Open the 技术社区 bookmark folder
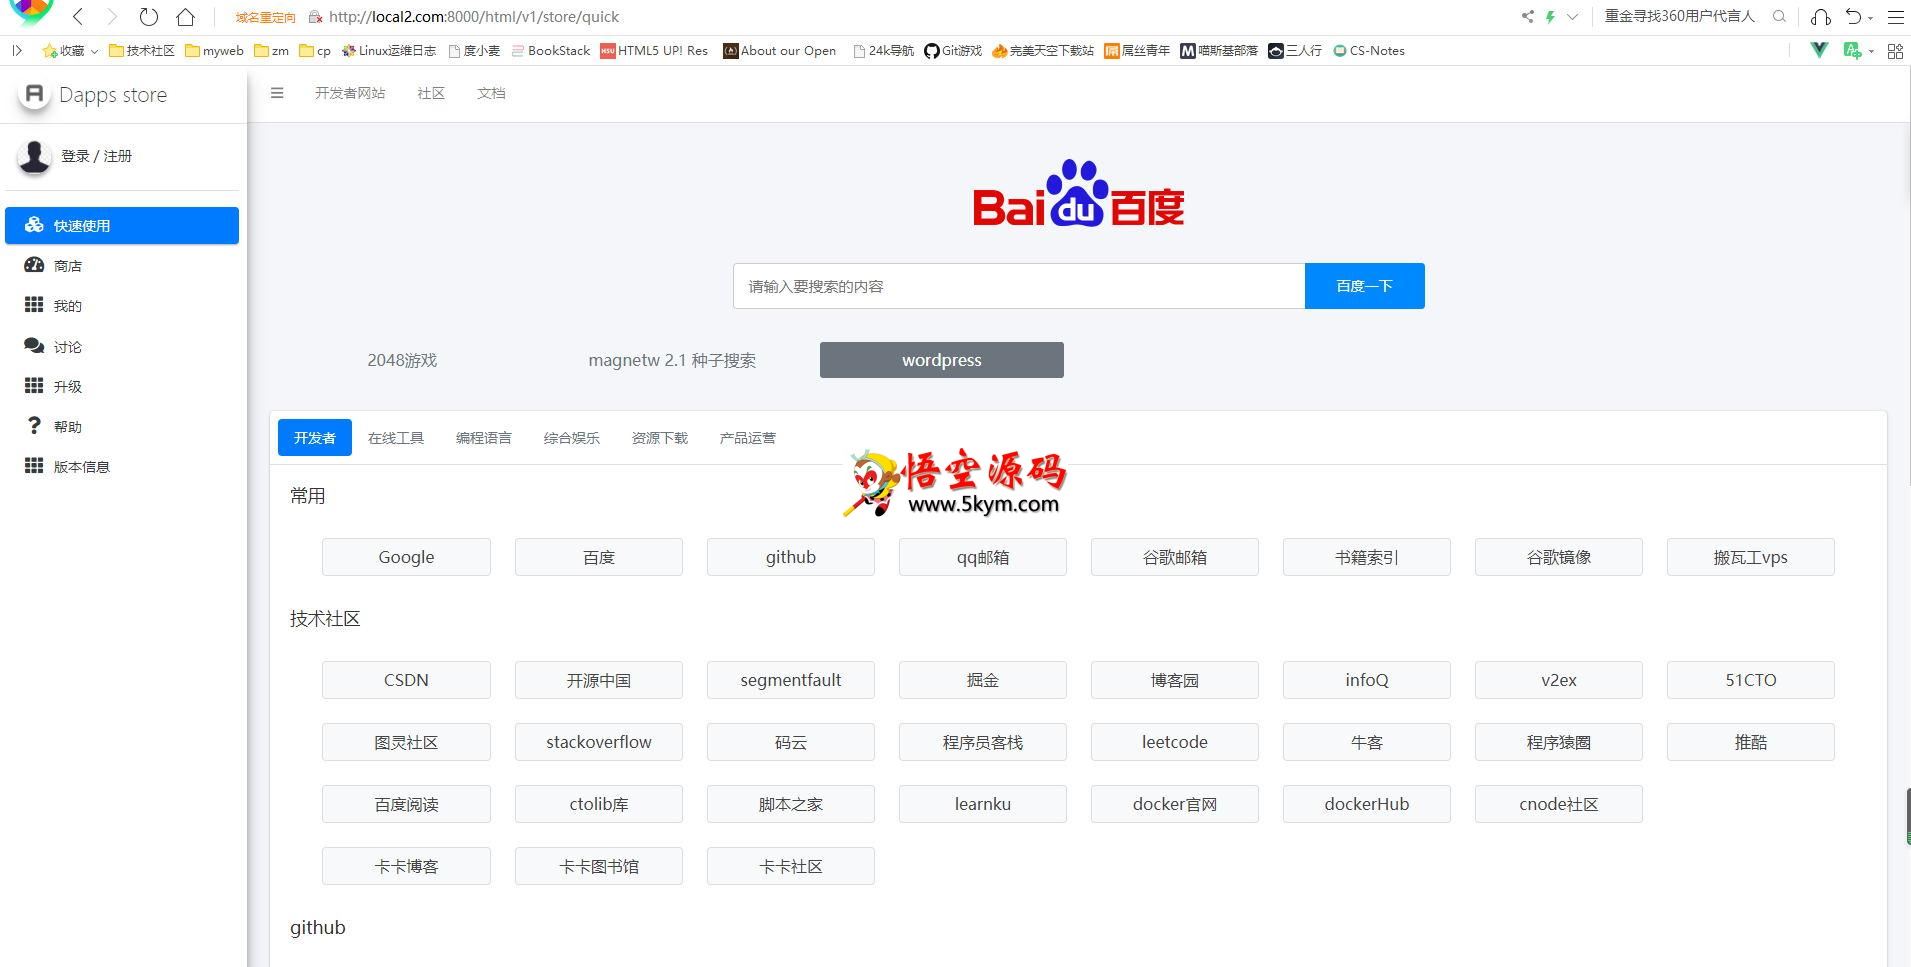This screenshot has width=1911, height=967. [x=142, y=50]
